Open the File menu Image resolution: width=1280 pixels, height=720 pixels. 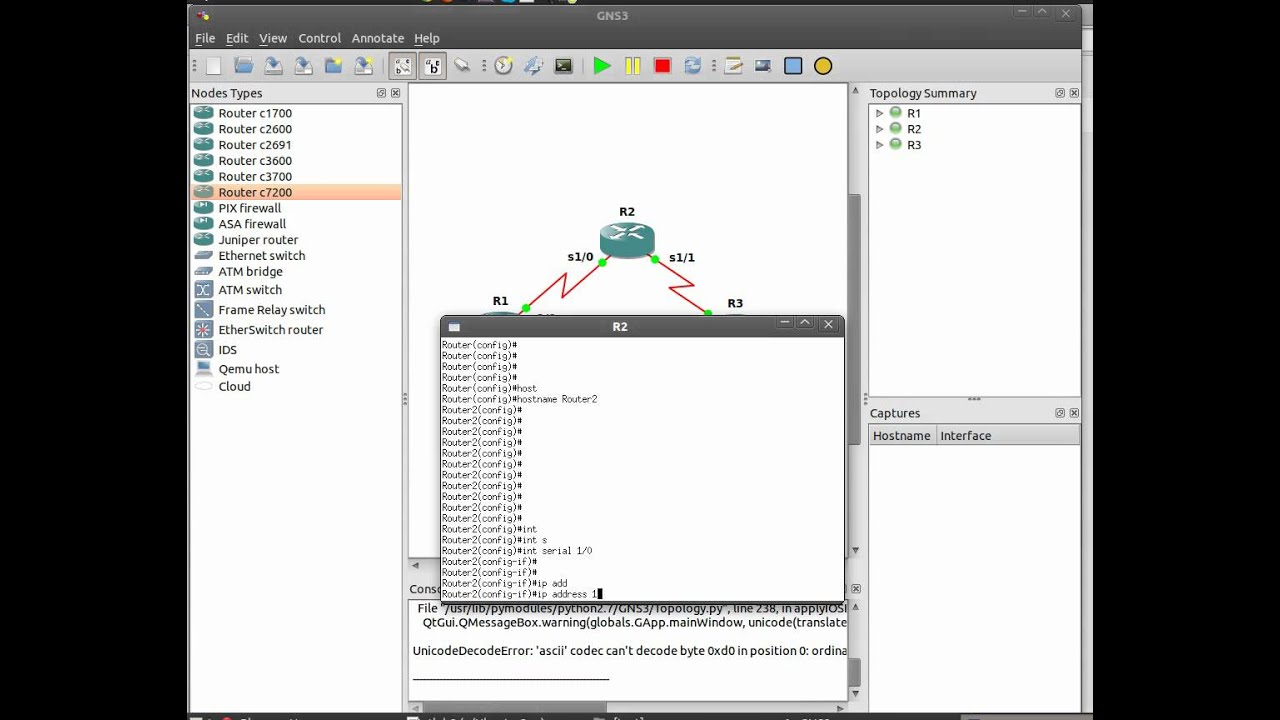point(205,38)
